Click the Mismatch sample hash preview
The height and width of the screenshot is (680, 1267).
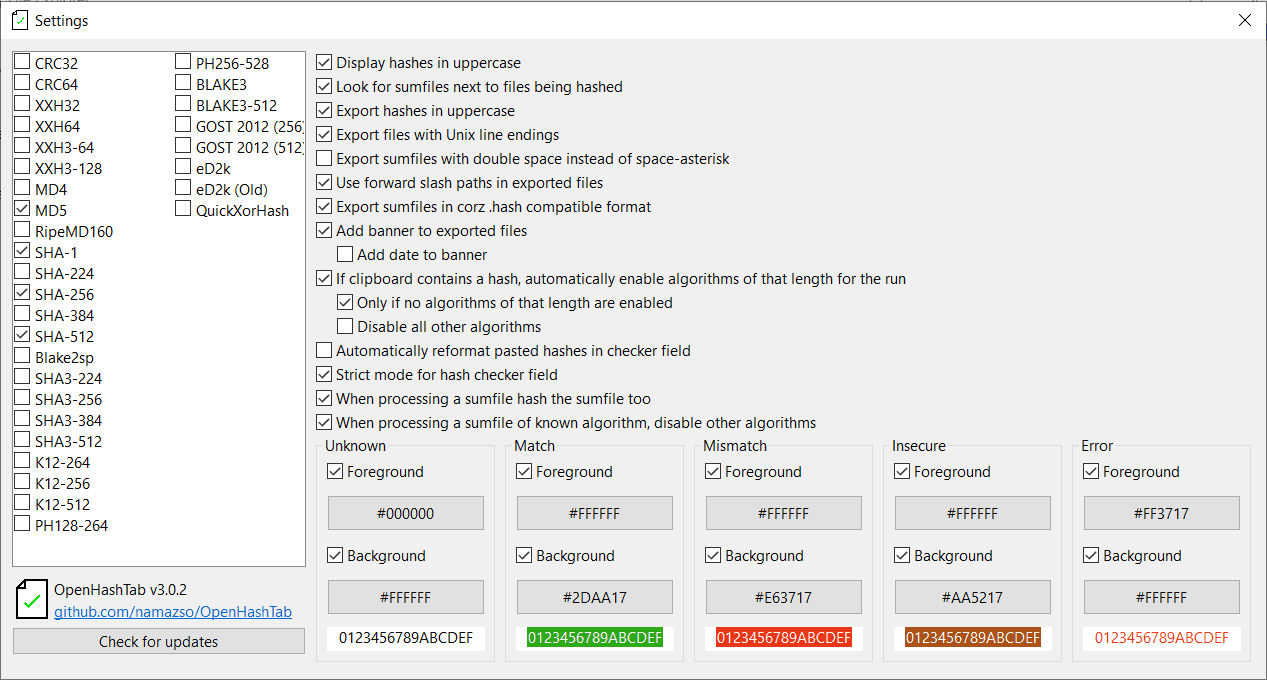pos(784,638)
